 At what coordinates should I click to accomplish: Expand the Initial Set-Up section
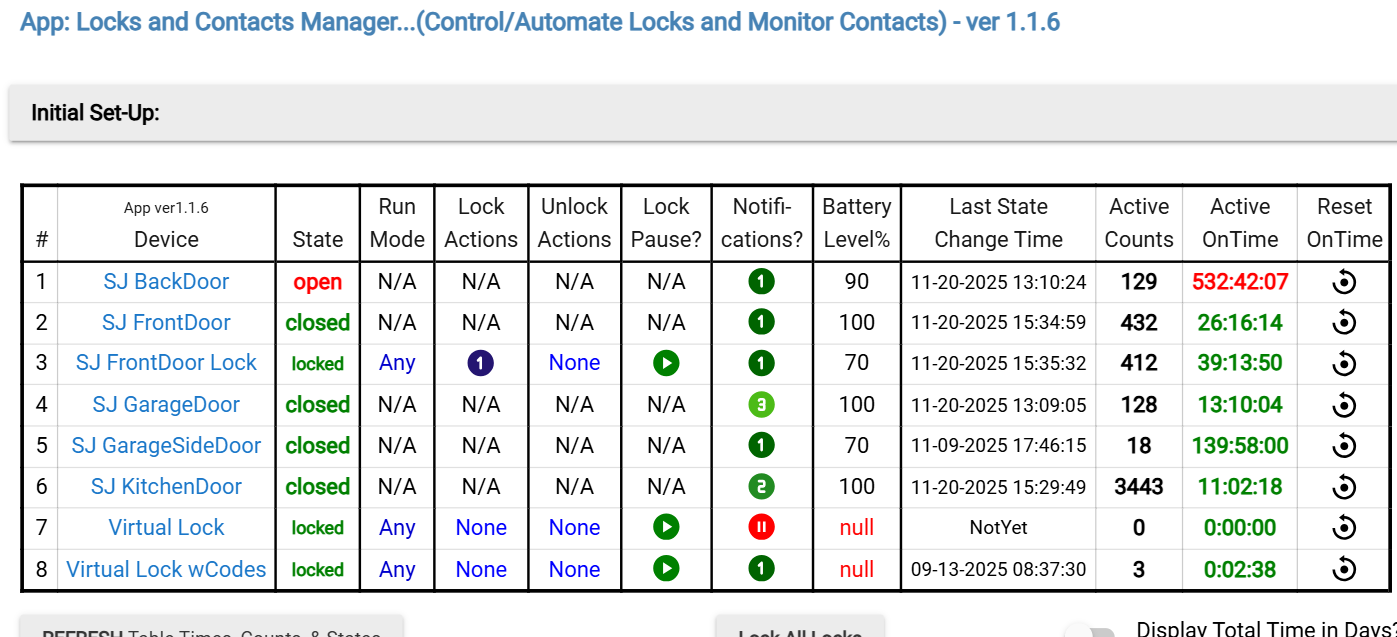96,113
